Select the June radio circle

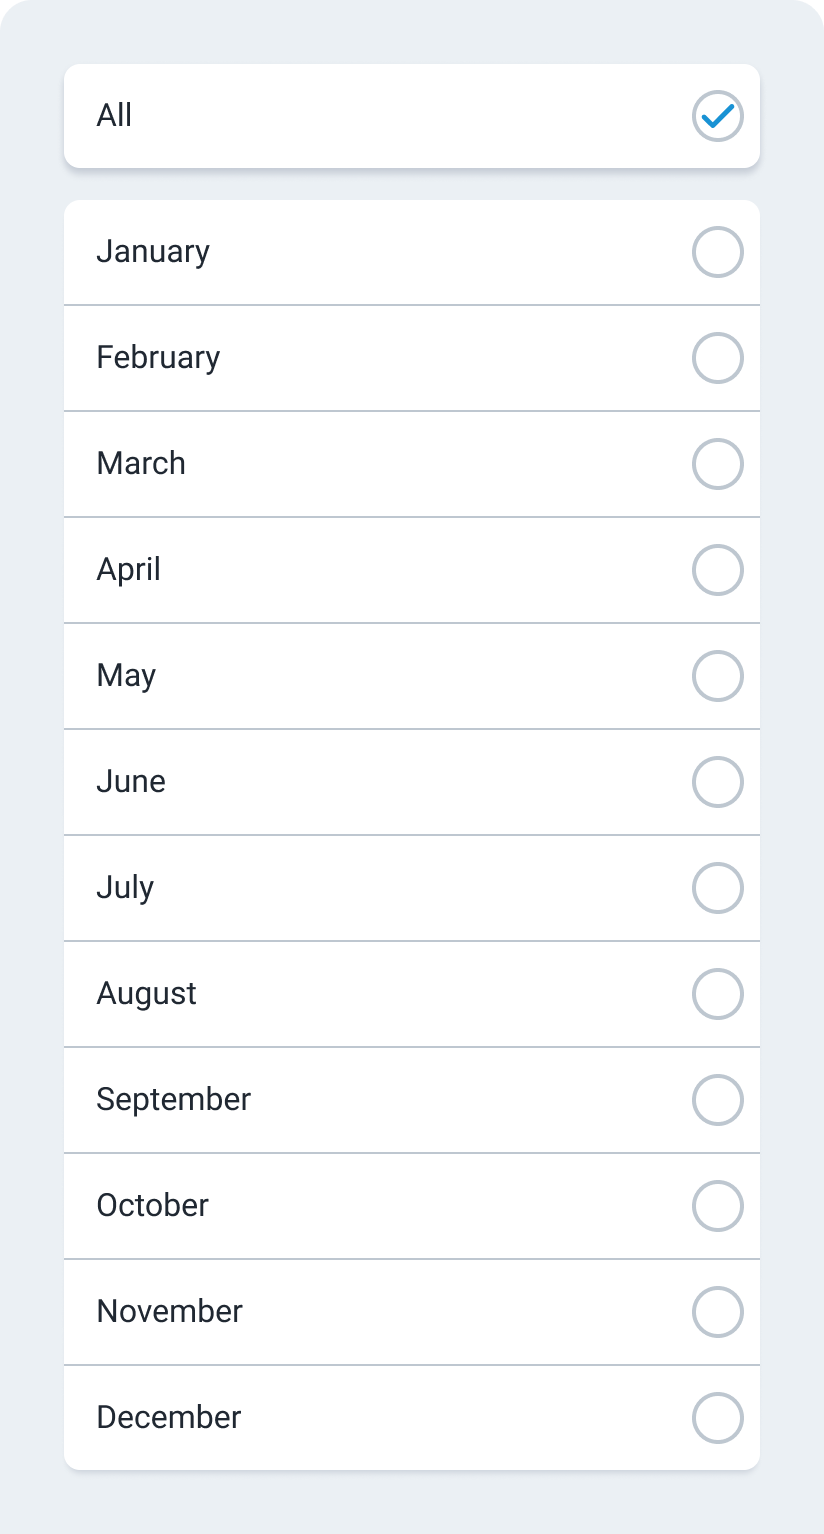click(x=717, y=782)
